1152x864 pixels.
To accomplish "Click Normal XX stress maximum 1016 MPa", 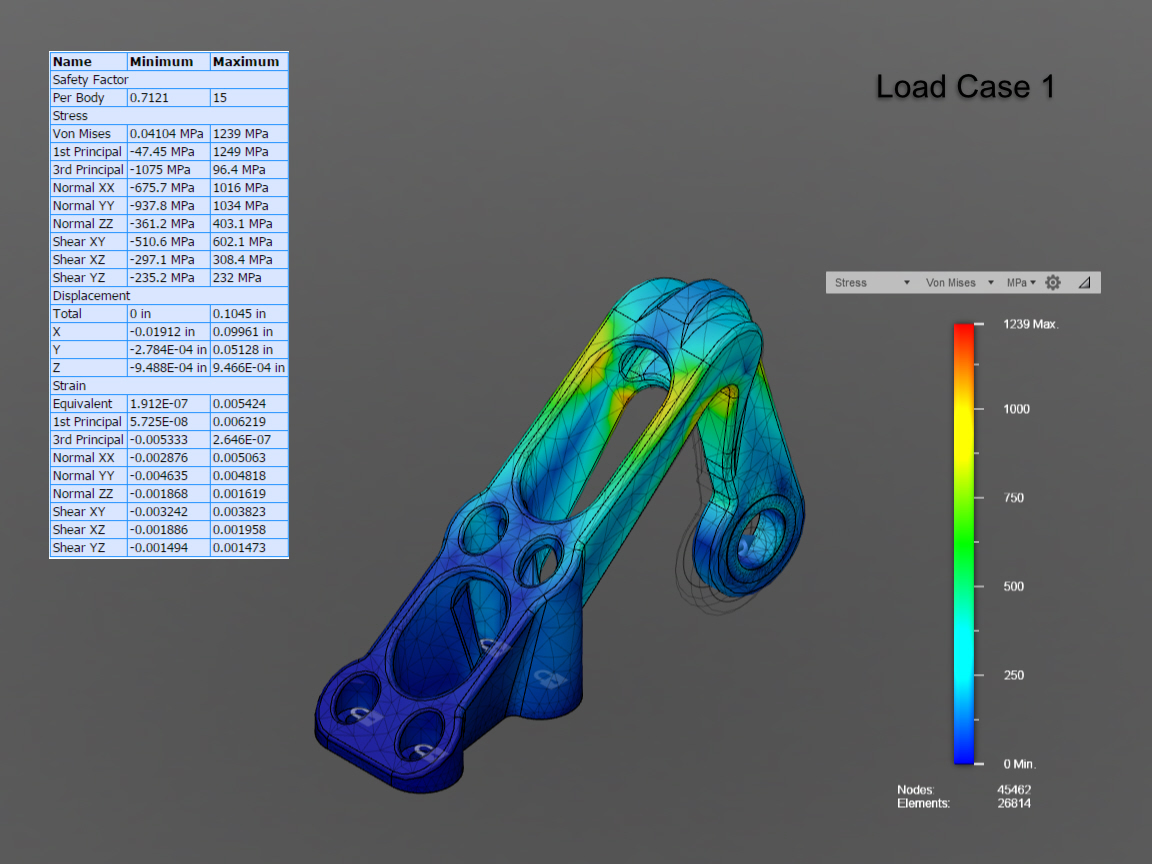I will [x=249, y=187].
